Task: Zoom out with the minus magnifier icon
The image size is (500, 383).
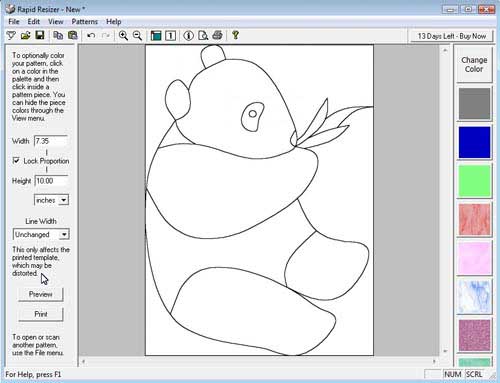Action: pyautogui.click(x=137, y=35)
